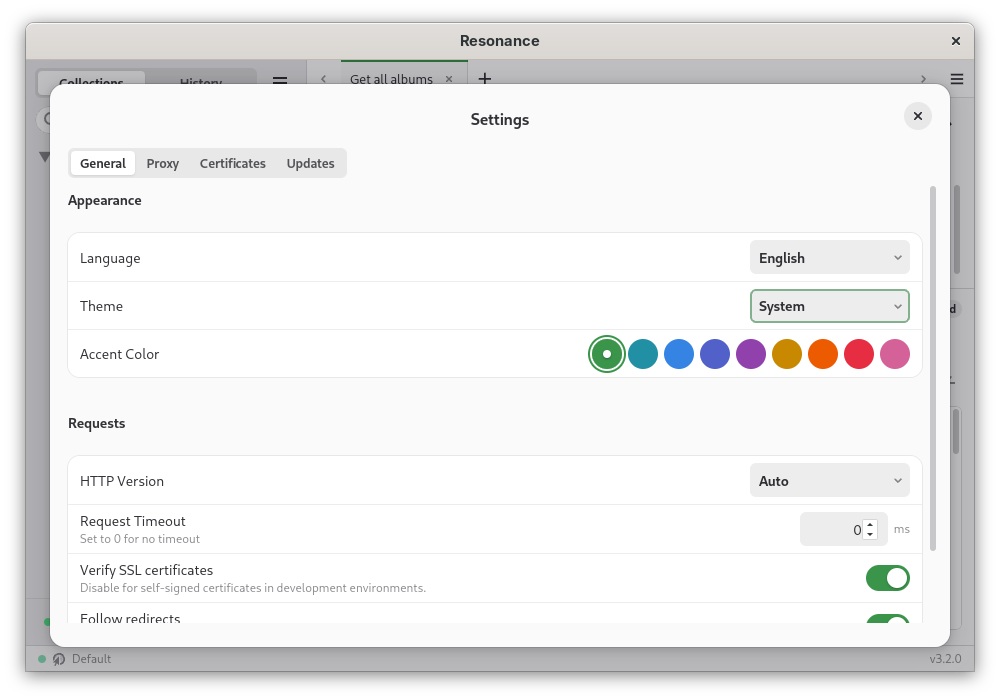This screenshot has height=700, width=1000.
Task: Open the Language dropdown
Action: (829, 258)
